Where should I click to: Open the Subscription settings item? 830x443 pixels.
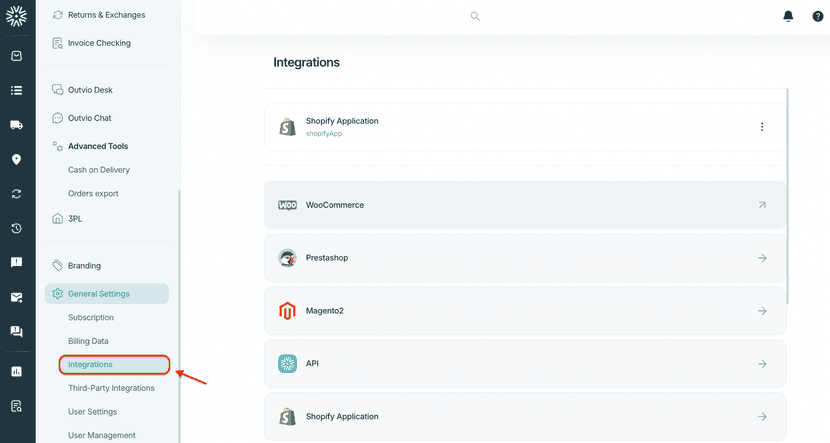(91, 317)
